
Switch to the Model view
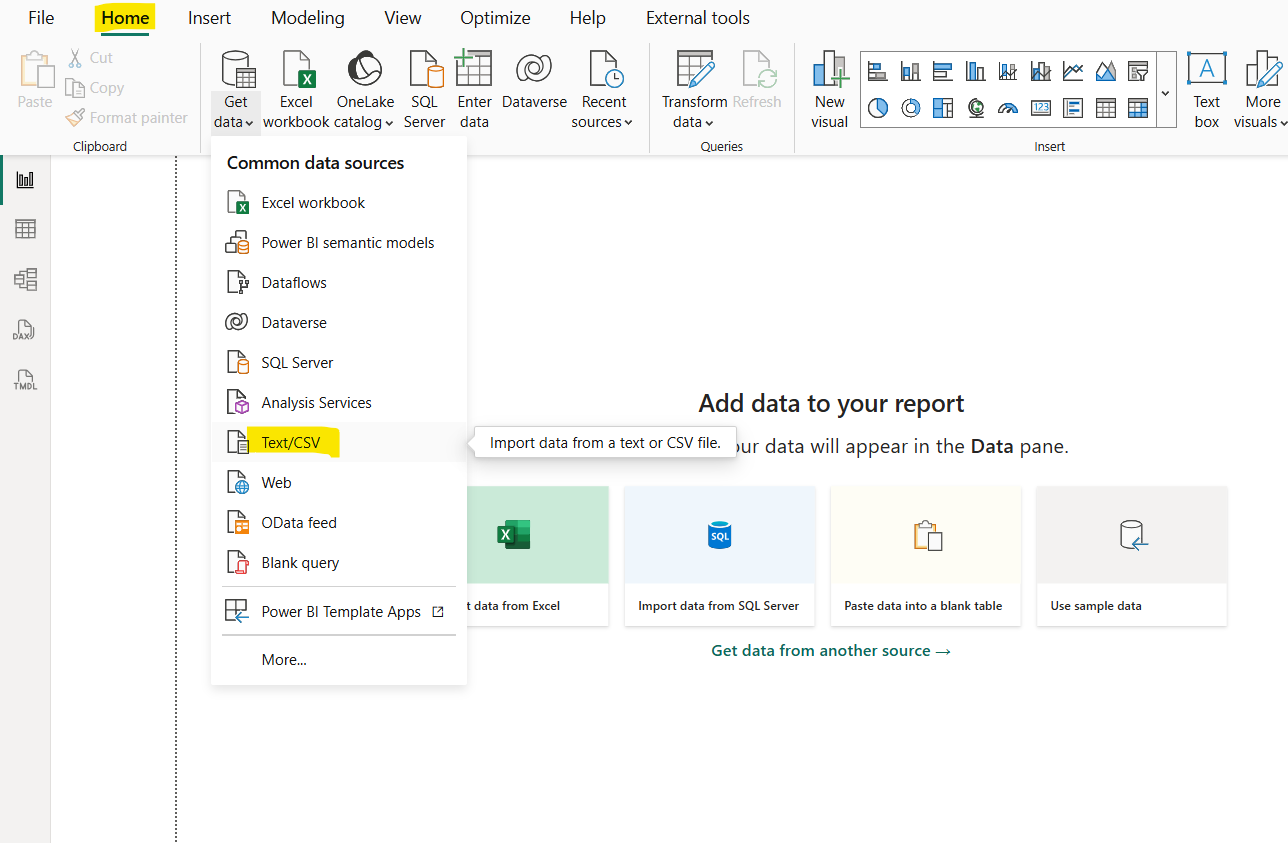tap(24, 279)
